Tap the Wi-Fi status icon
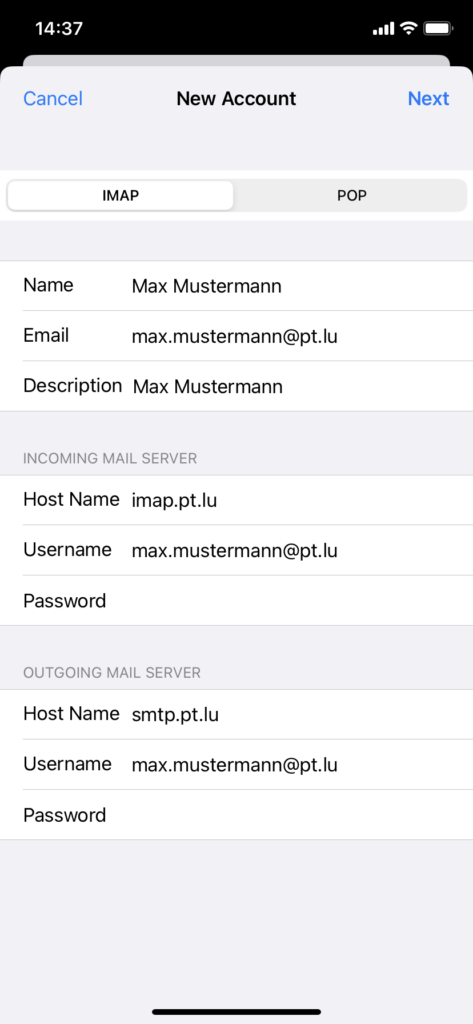 (x=409, y=28)
